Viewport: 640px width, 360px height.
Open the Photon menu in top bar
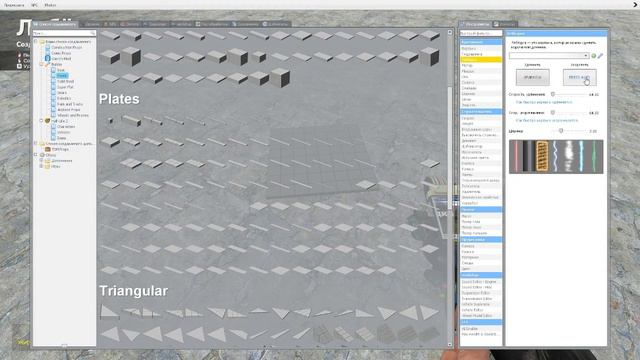click(50, 5)
